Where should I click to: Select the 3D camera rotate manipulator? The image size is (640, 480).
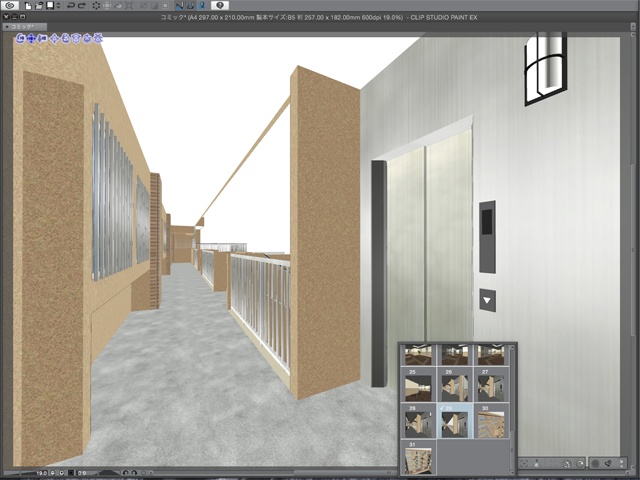pyautogui.click(x=20, y=39)
